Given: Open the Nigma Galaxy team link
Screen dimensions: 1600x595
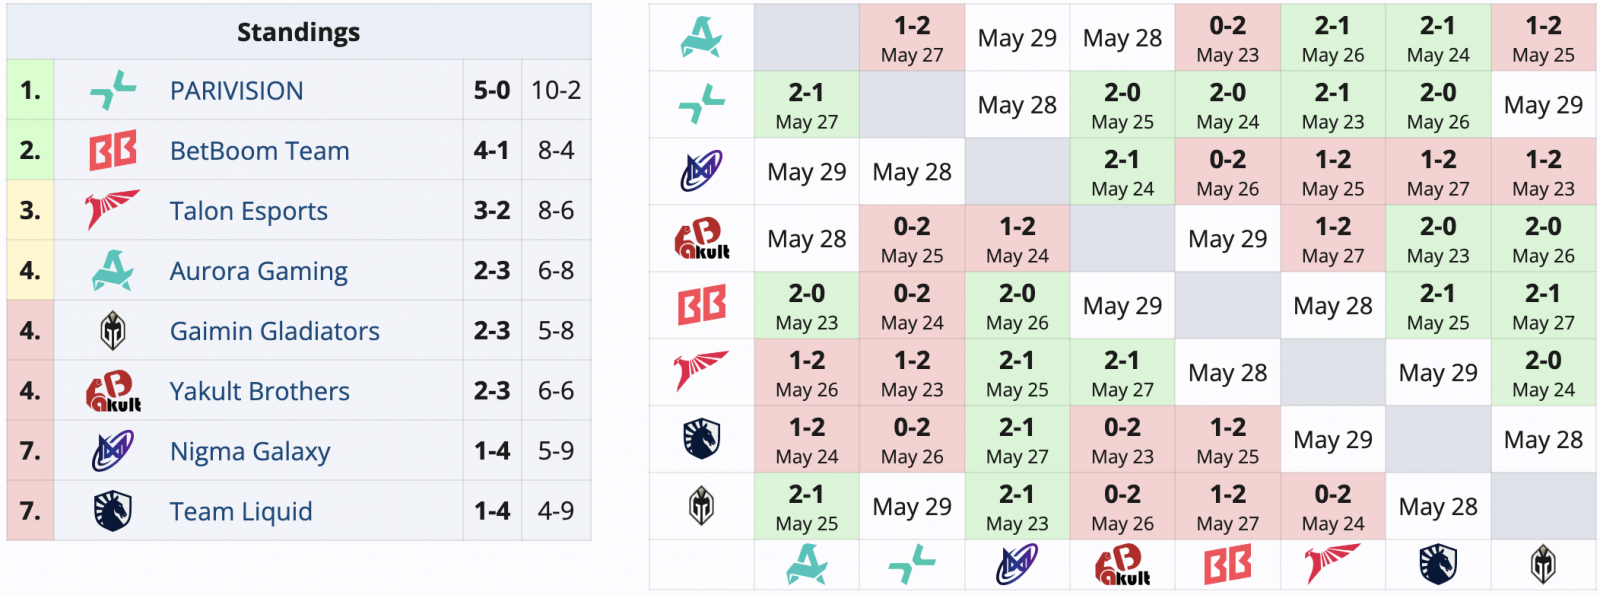Looking at the screenshot, I should tap(250, 451).
